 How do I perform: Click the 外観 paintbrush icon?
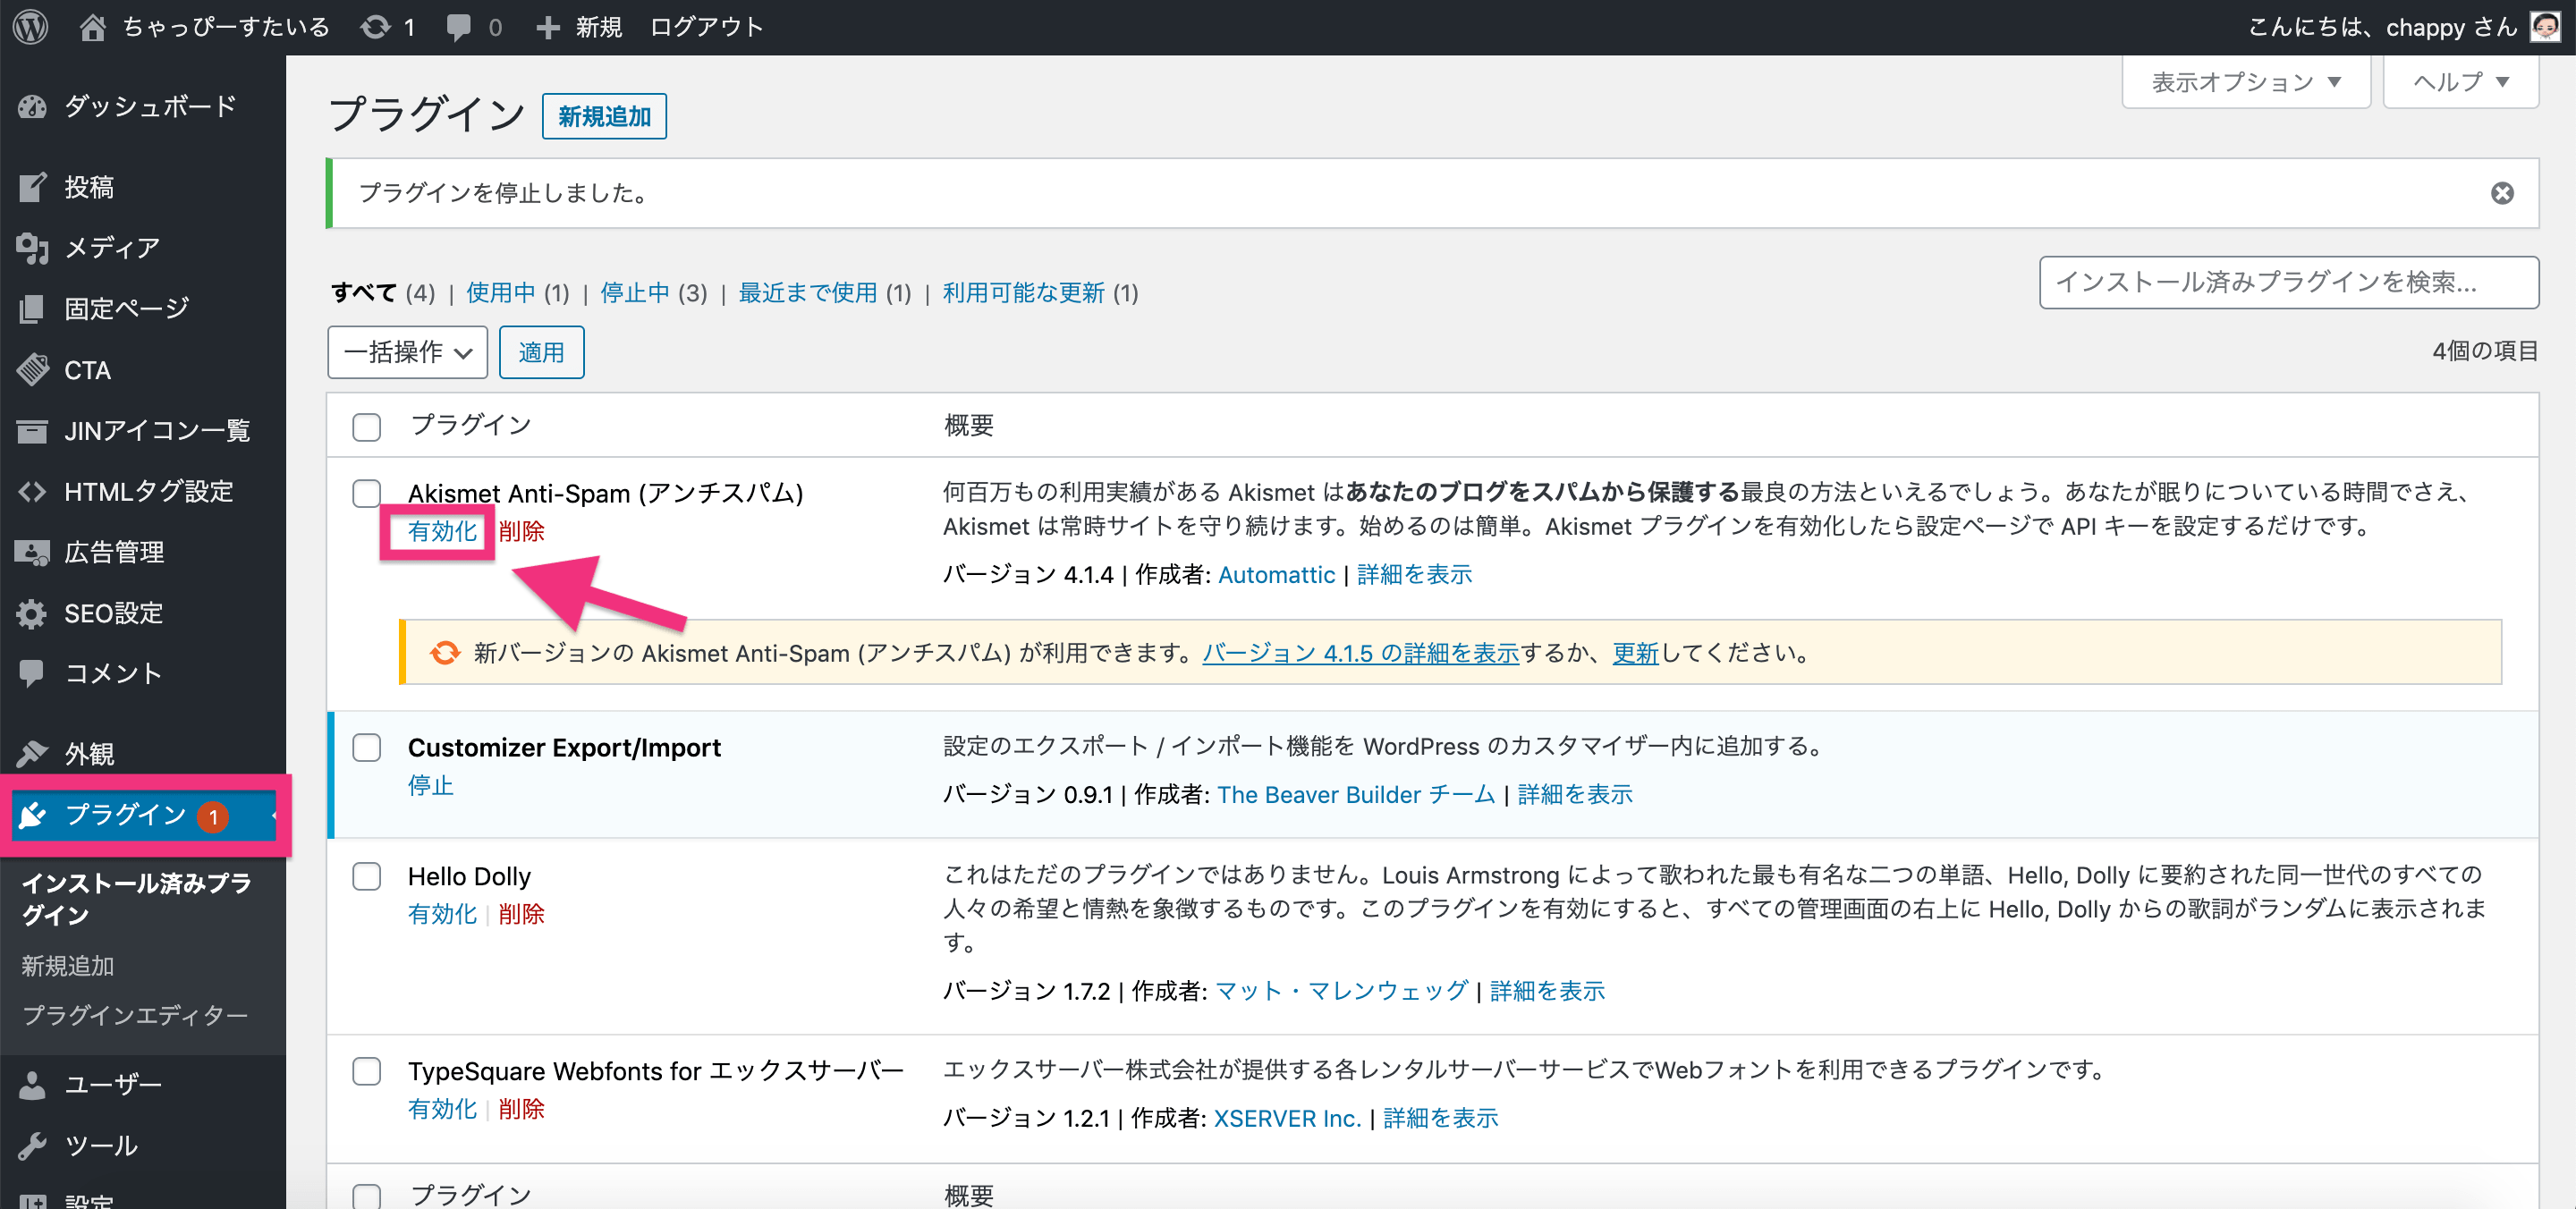coord(32,753)
